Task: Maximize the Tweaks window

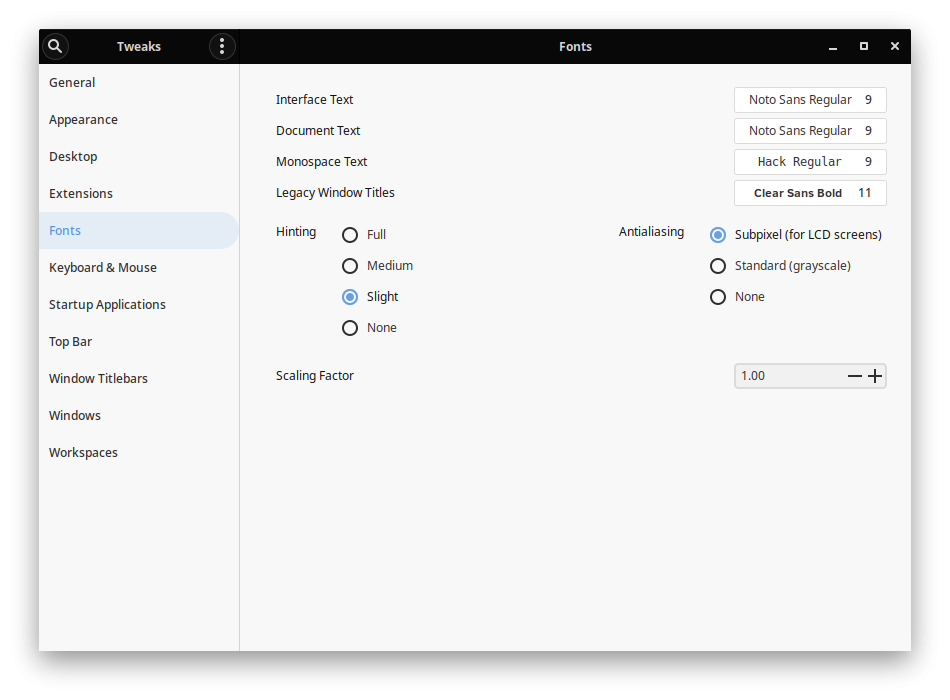Action: tap(864, 46)
